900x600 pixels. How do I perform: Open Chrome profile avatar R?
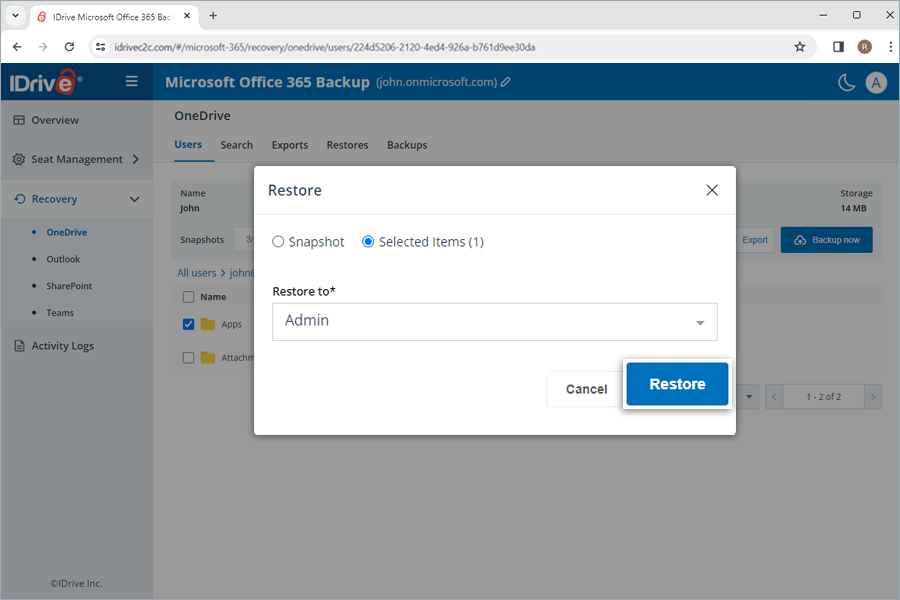point(864,47)
